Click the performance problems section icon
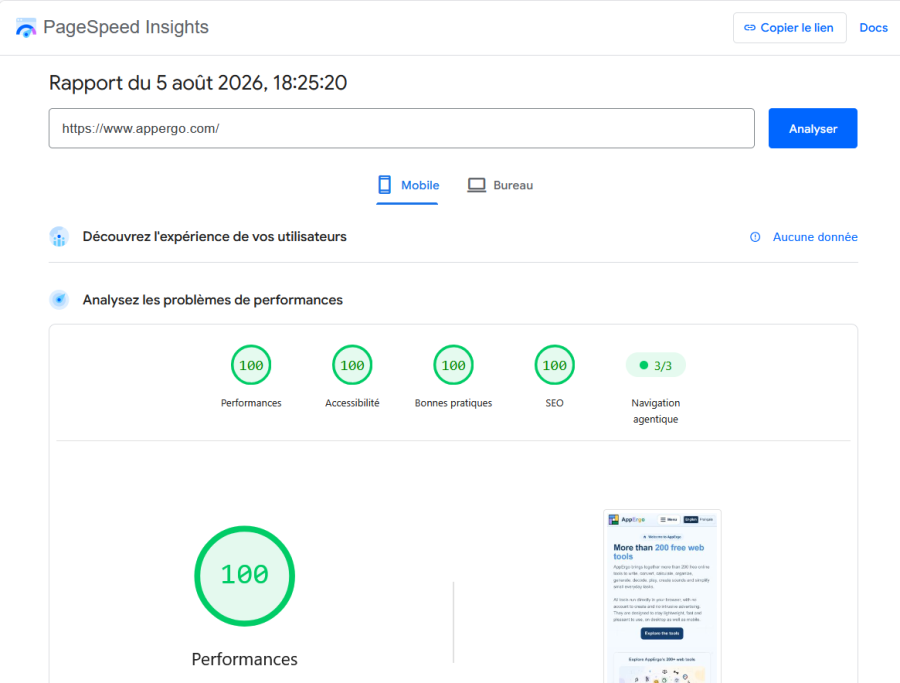The height and width of the screenshot is (683, 900). [59, 300]
